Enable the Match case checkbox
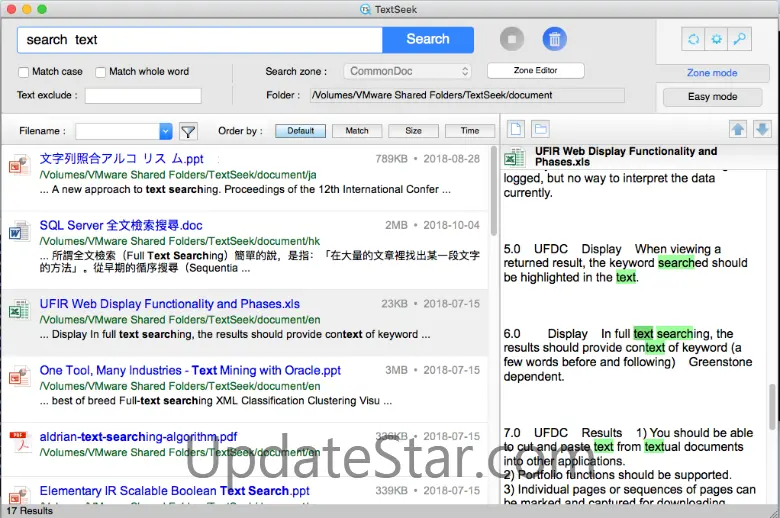Screen dimensions: 780x518 pyautogui.click(x=24, y=72)
